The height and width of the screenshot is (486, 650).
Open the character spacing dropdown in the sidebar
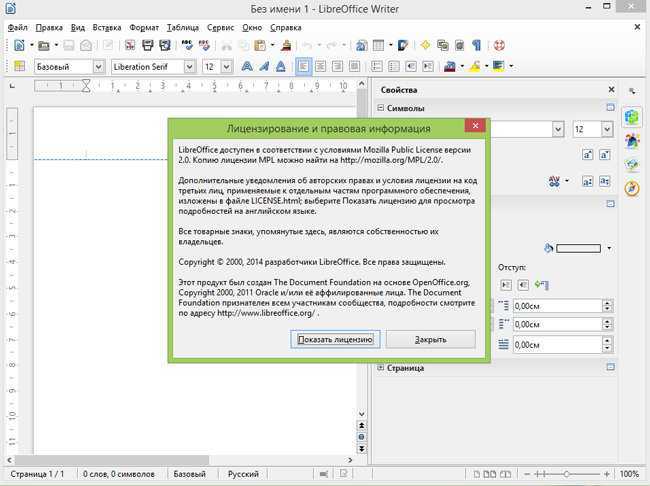567,181
